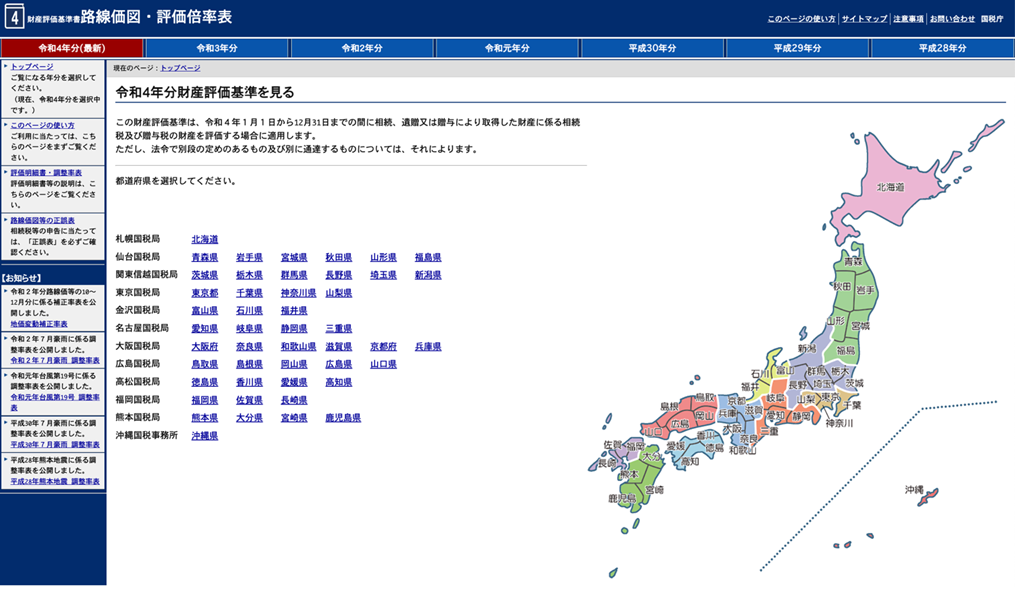Open the 愛知県 link

click(x=205, y=329)
